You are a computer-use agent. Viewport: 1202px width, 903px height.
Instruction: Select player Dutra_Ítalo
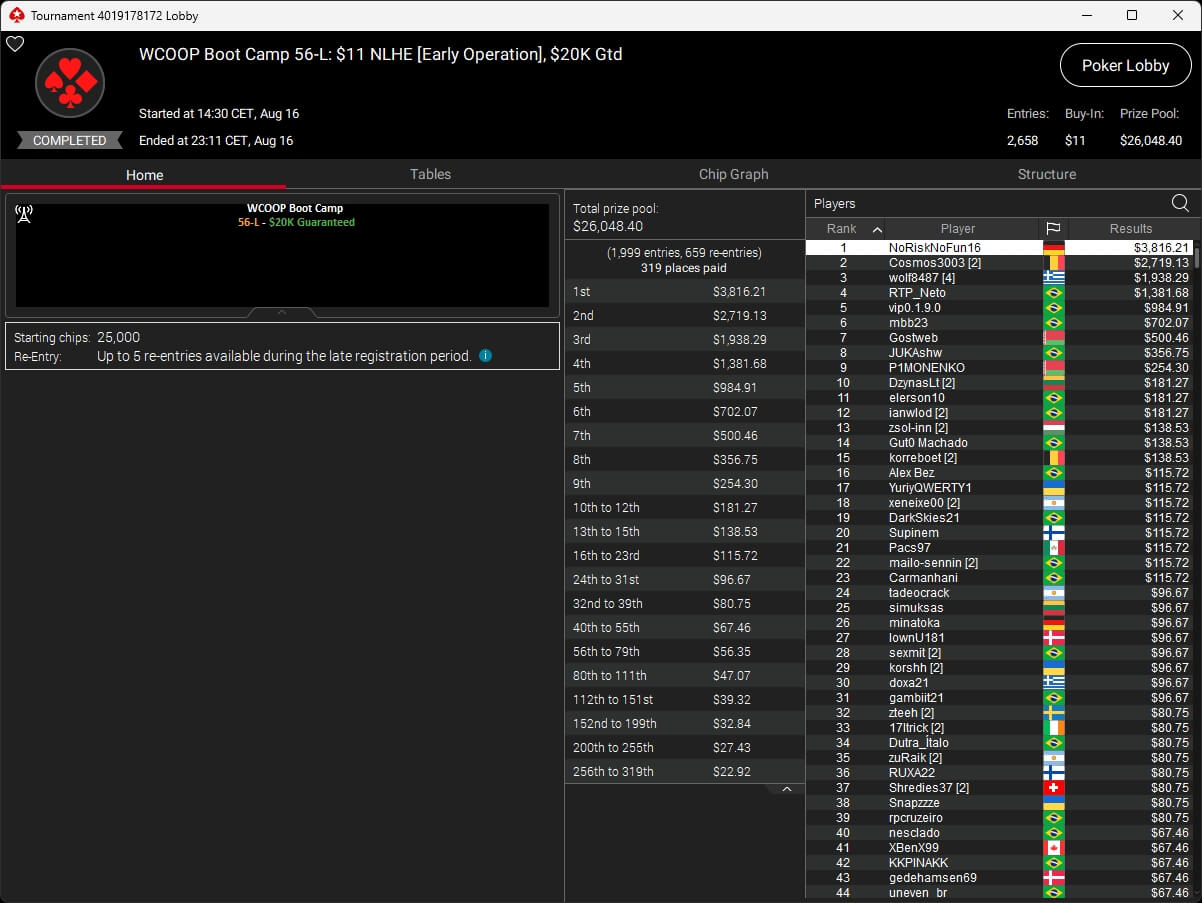(x=999, y=742)
